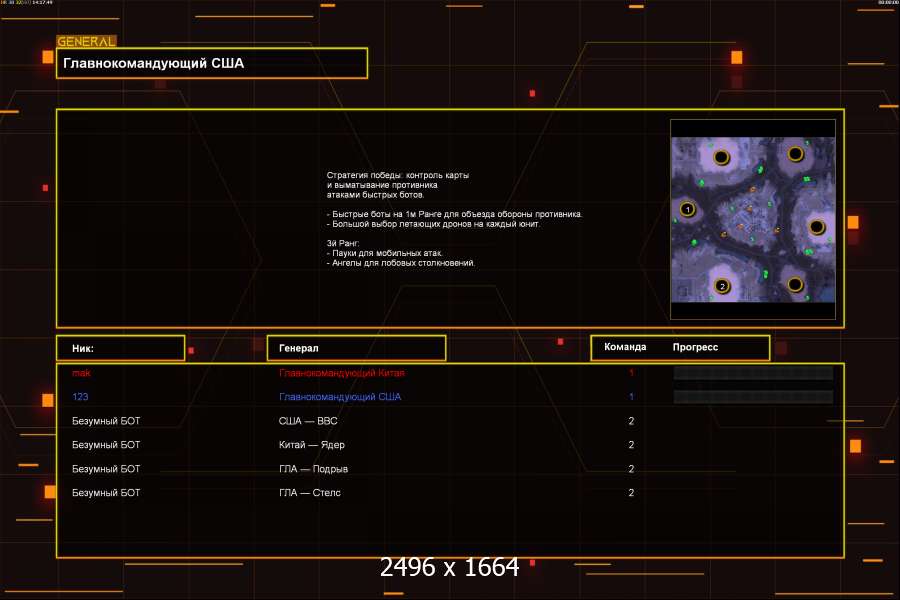Click team number 1 in 123's row
Image resolution: width=900 pixels, height=600 pixels.
631,397
